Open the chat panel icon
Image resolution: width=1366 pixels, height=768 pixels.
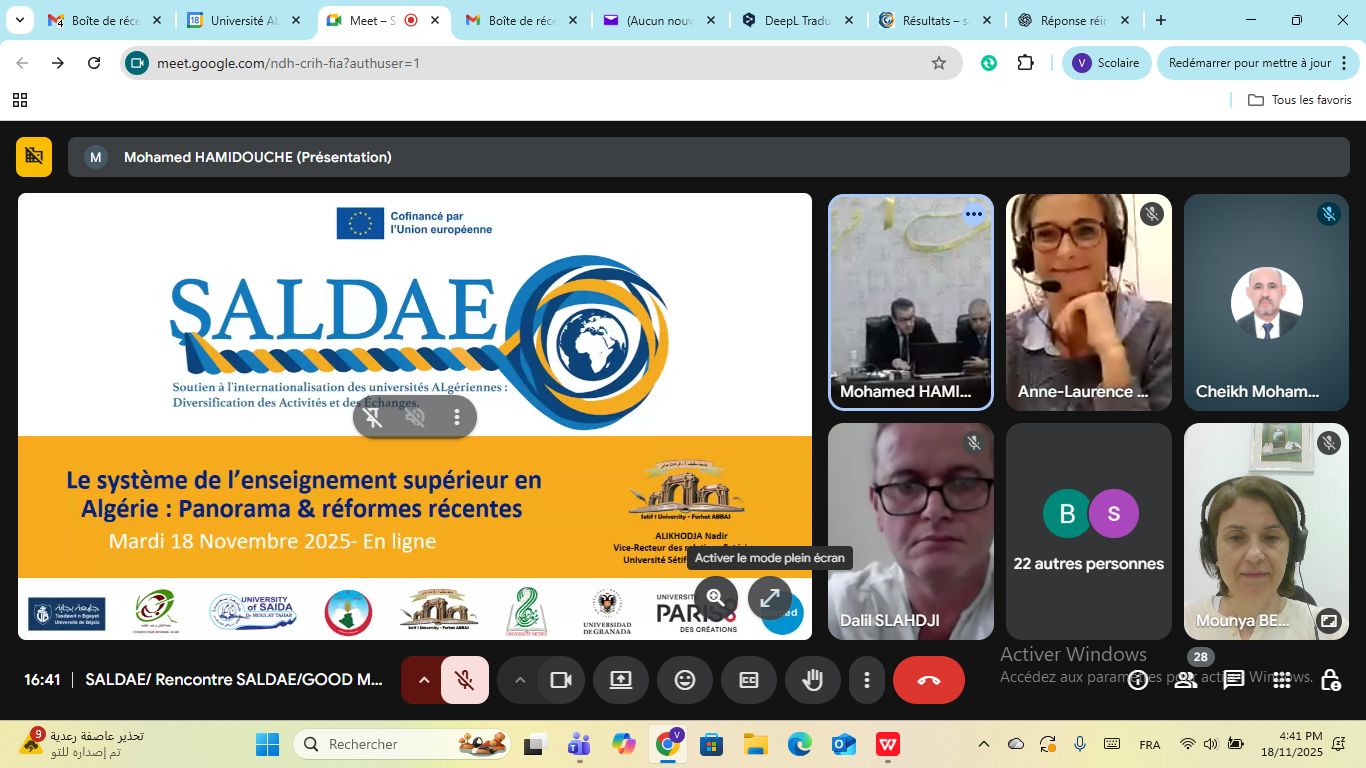[x=1234, y=680]
